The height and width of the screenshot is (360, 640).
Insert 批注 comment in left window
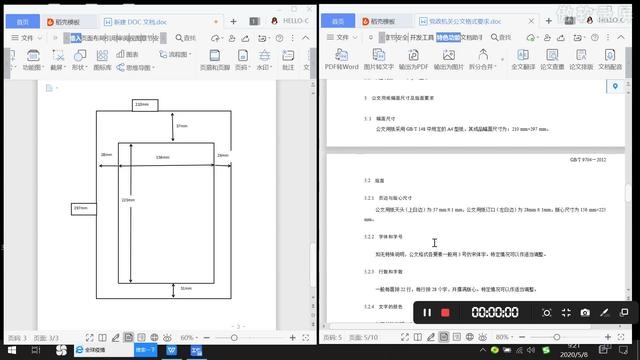pos(288,60)
